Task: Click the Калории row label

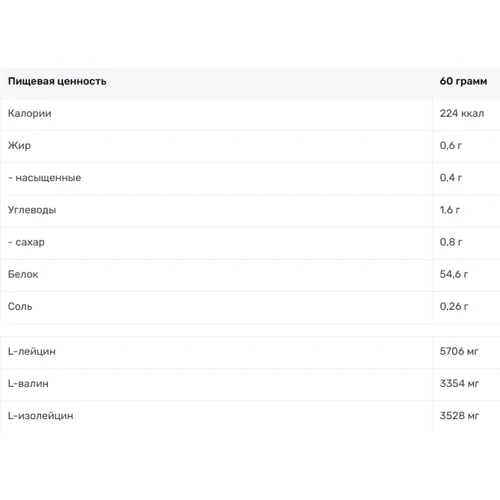Action: point(30,113)
